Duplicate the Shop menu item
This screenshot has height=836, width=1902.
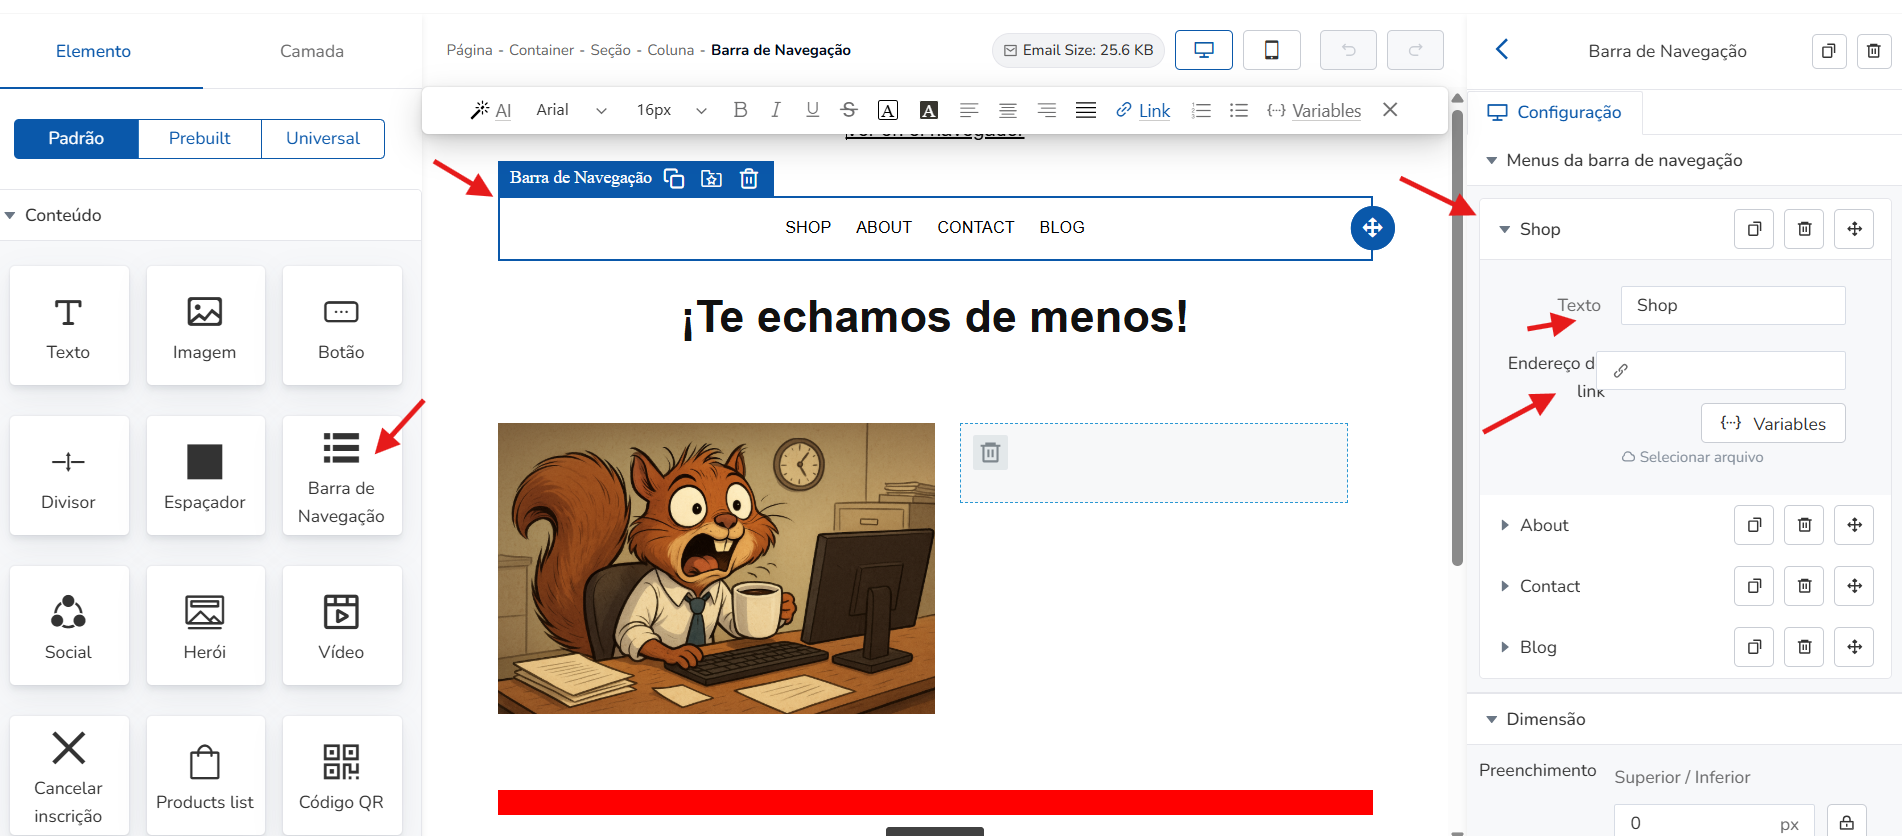(x=1754, y=229)
